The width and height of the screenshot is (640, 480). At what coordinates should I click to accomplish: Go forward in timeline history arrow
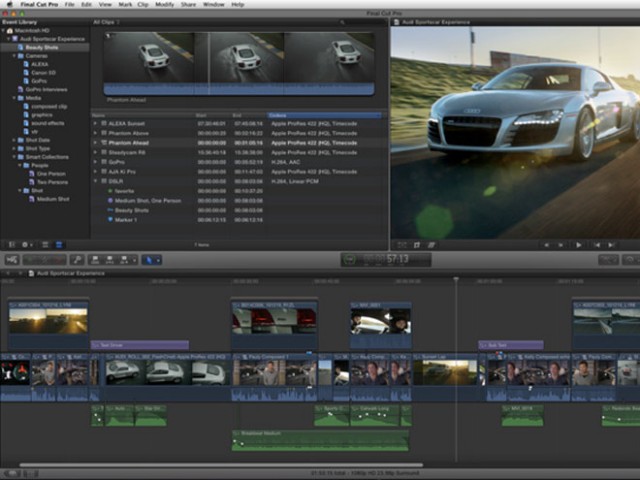point(20,273)
